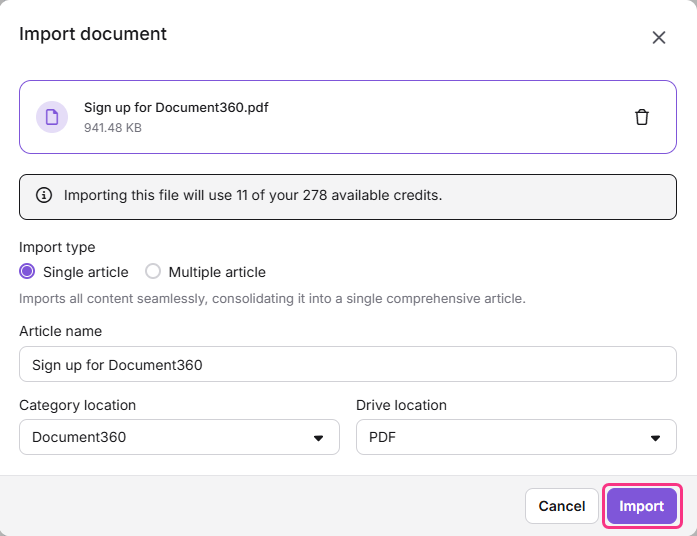Click the Import type label

(57, 247)
